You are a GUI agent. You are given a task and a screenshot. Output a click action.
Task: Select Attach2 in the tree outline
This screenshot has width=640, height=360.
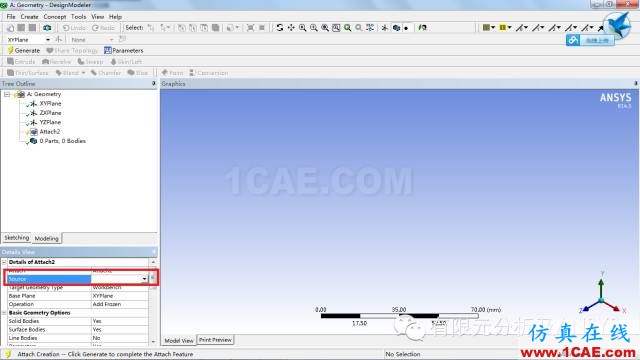[x=49, y=131]
